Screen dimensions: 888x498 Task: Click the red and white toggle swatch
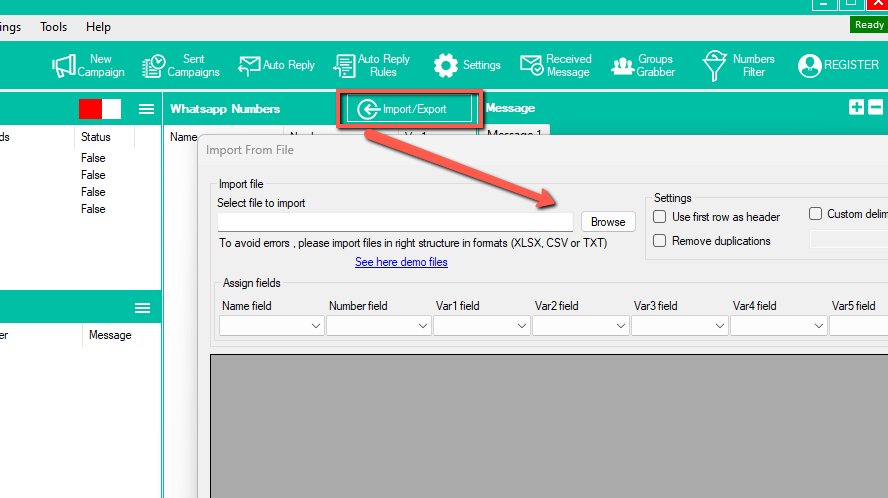[100, 109]
